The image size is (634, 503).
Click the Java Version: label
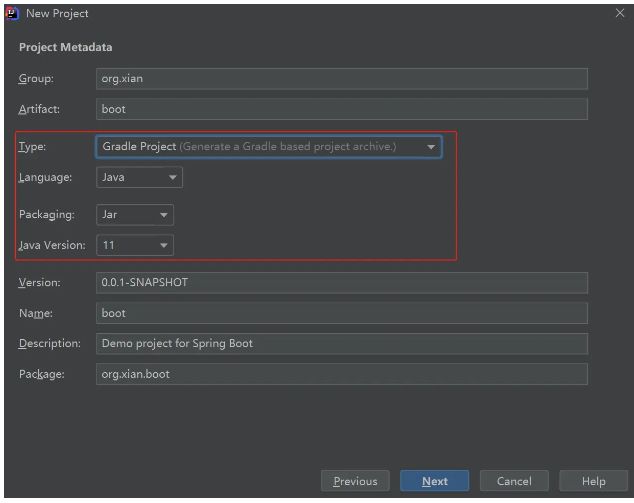pyautogui.click(x=52, y=245)
